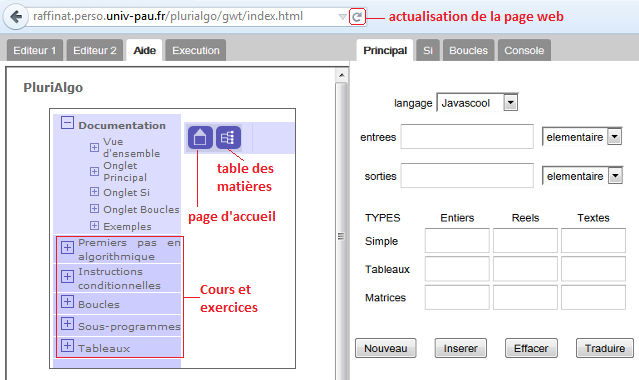This screenshot has height=380, width=639.
Task: Click the Matrices Entiers field
Action: 457,297
